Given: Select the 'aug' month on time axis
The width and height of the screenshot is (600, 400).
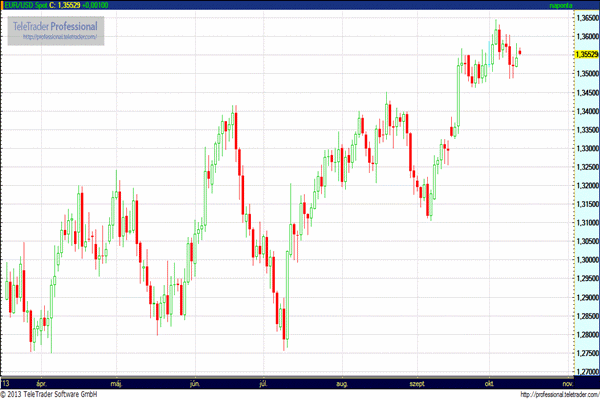Looking at the screenshot, I should (x=343, y=383).
